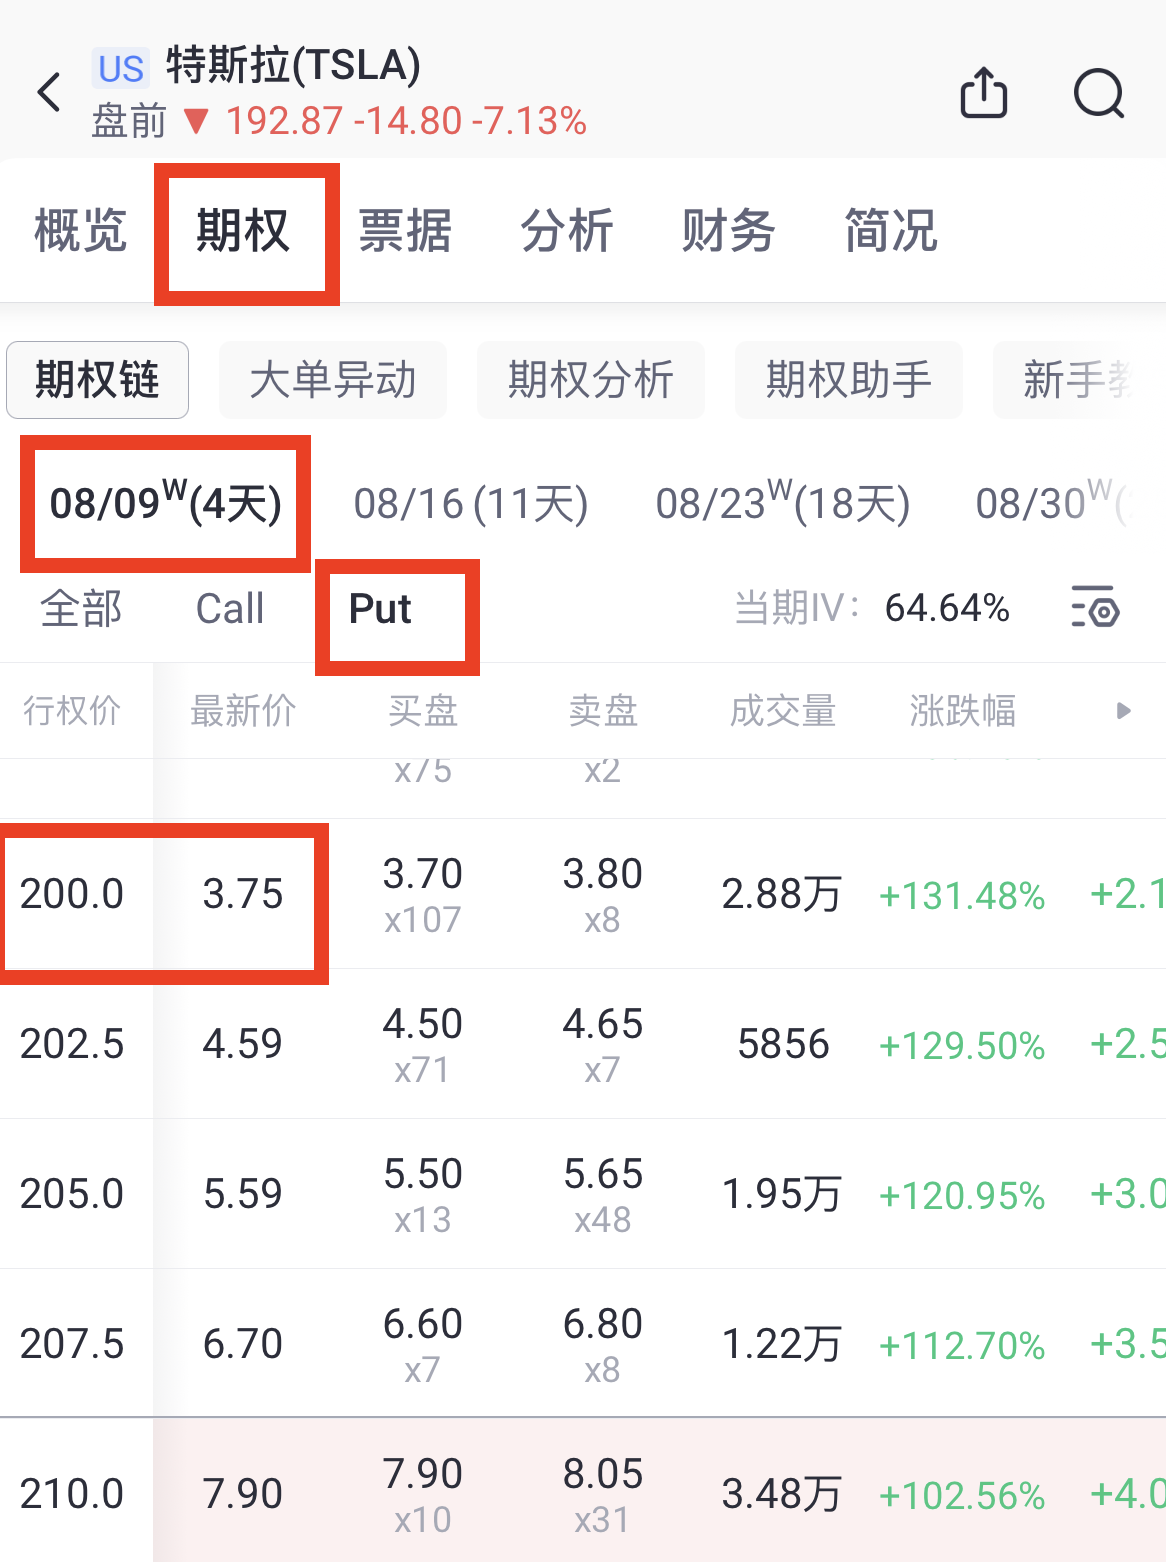Select the 200.0 strike price row
The height and width of the screenshot is (1562, 1166).
point(583,894)
